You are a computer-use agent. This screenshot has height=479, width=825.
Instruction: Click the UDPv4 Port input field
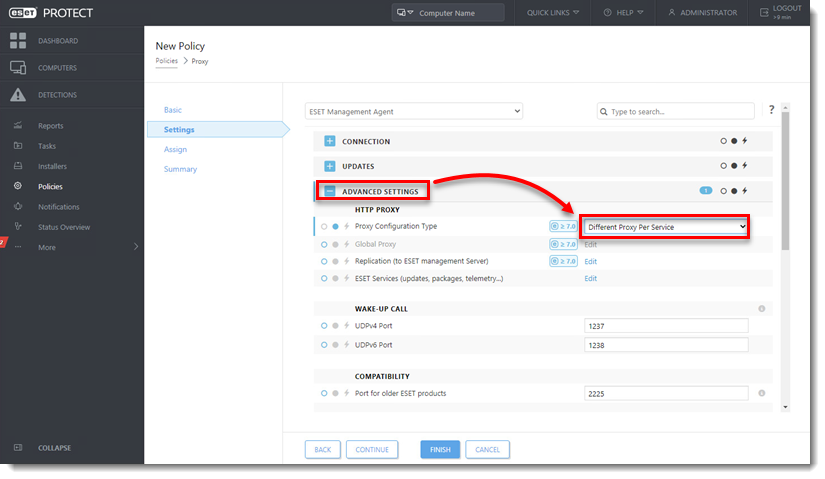[x=666, y=326]
